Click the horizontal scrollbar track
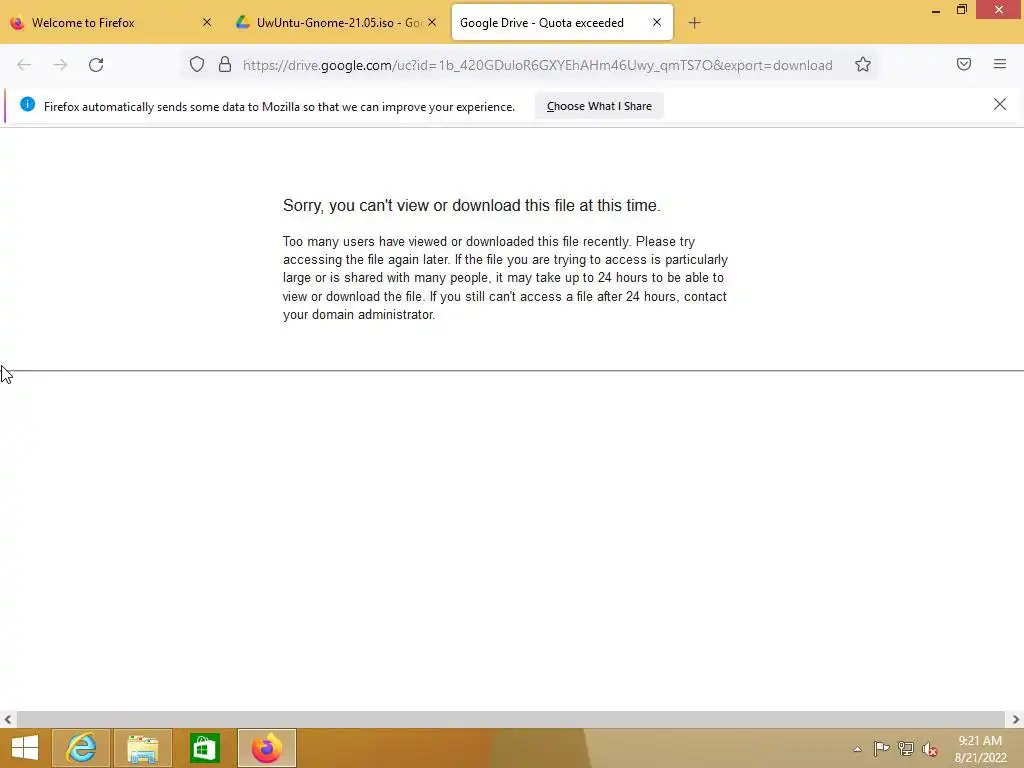Image resolution: width=1024 pixels, height=768 pixels. 511,720
